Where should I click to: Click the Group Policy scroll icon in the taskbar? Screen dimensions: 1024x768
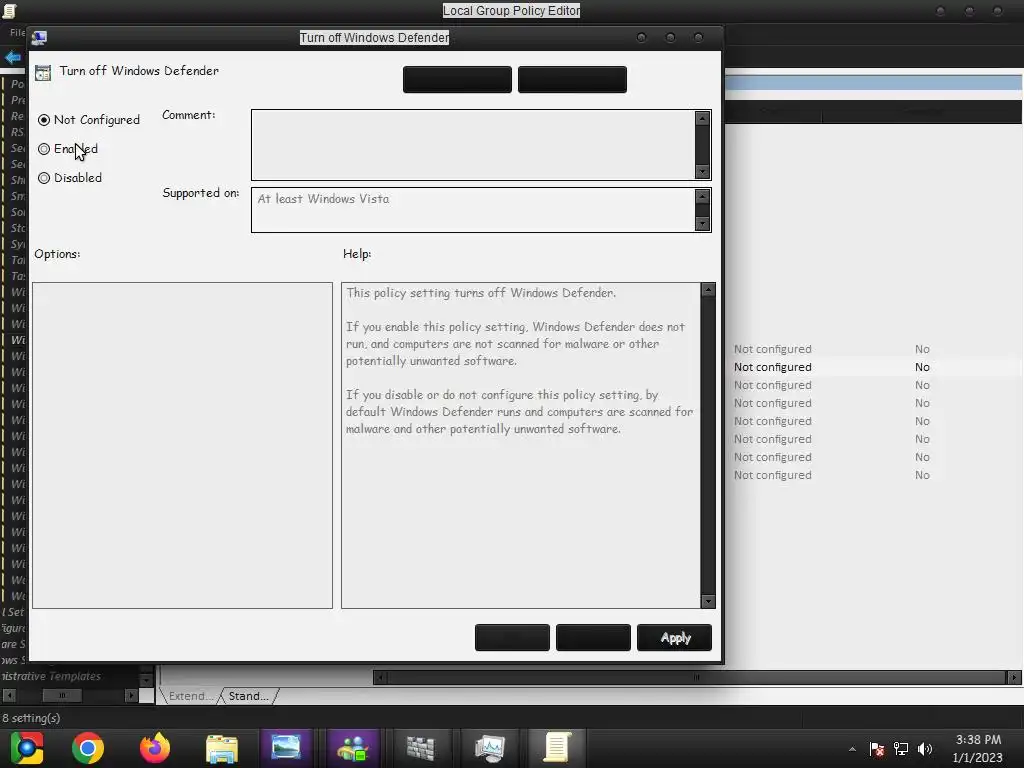click(x=556, y=748)
